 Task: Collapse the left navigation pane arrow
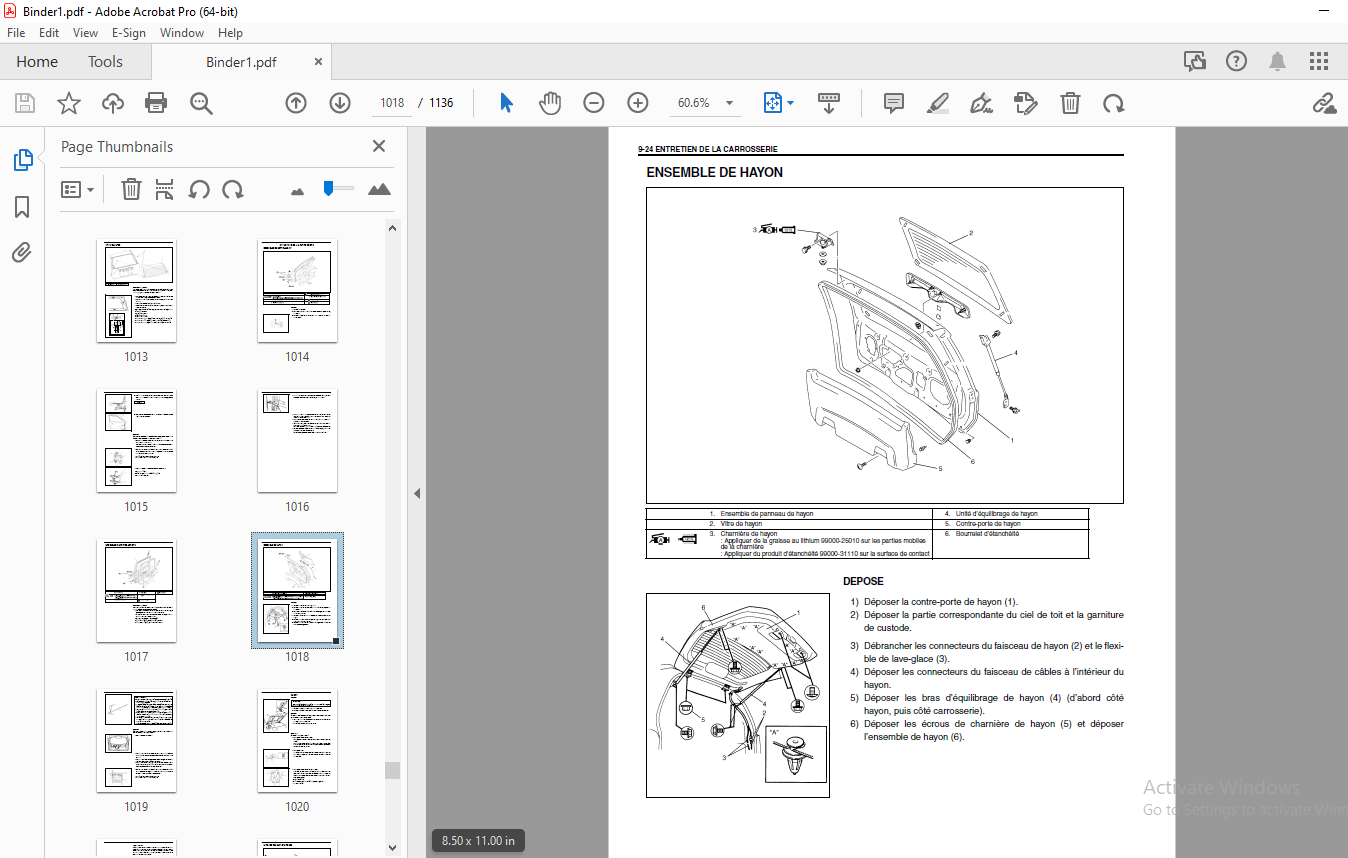(417, 493)
